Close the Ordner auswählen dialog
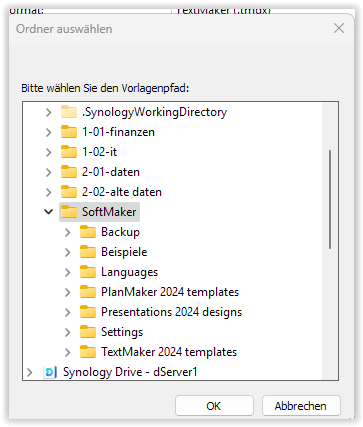The height and width of the screenshot is (427, 363). pos(339,28)
